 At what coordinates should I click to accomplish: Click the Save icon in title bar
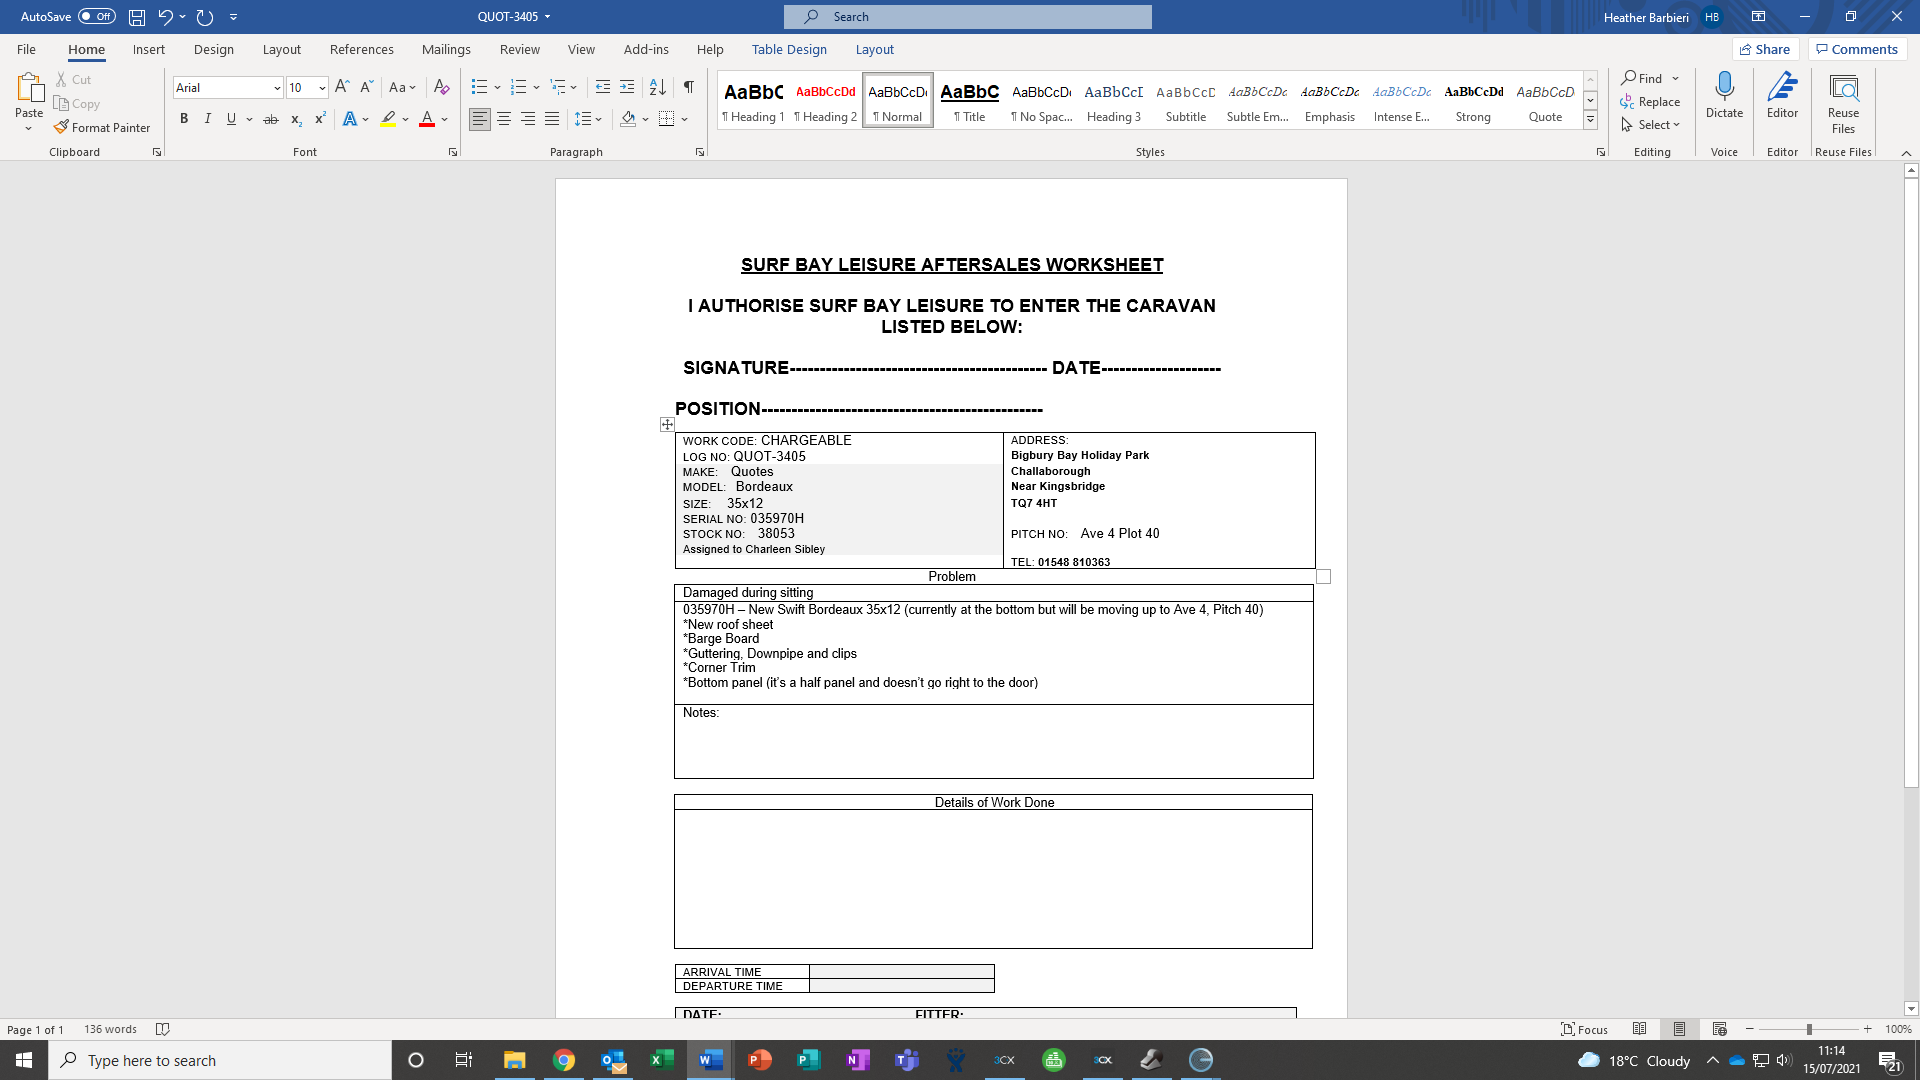click(137, 17)
